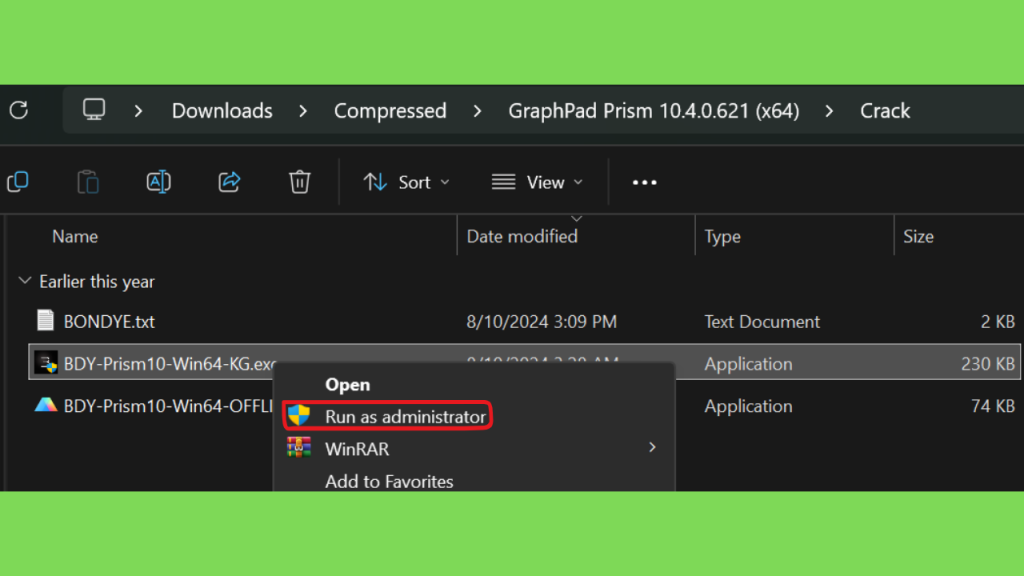
Task: Expand chevron after the This PC icon
Action: tap(138, 111)
